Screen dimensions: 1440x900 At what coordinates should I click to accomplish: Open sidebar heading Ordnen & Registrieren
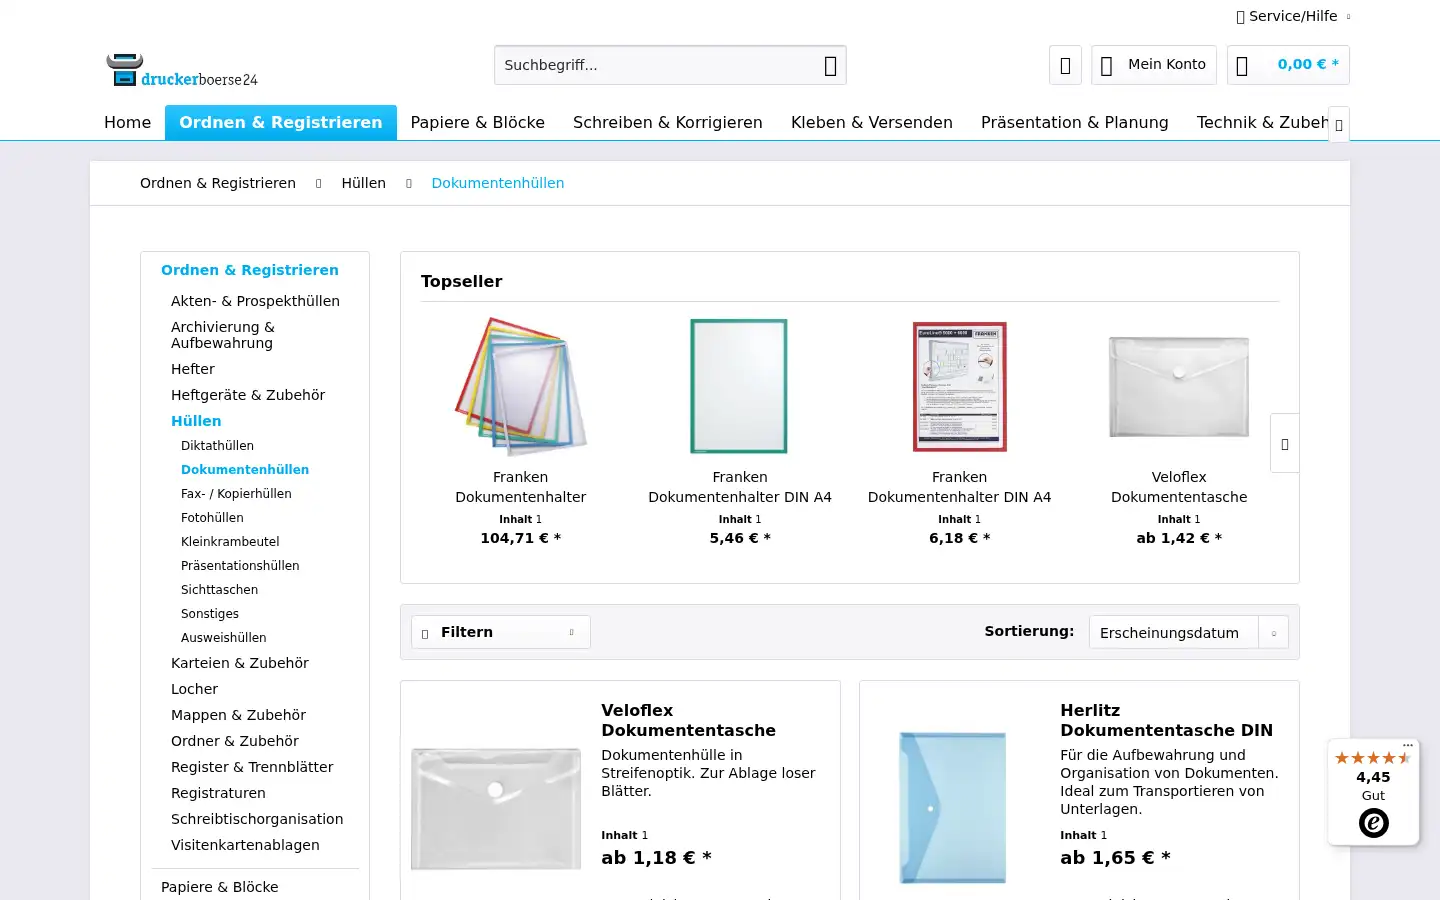coord(250,270)
